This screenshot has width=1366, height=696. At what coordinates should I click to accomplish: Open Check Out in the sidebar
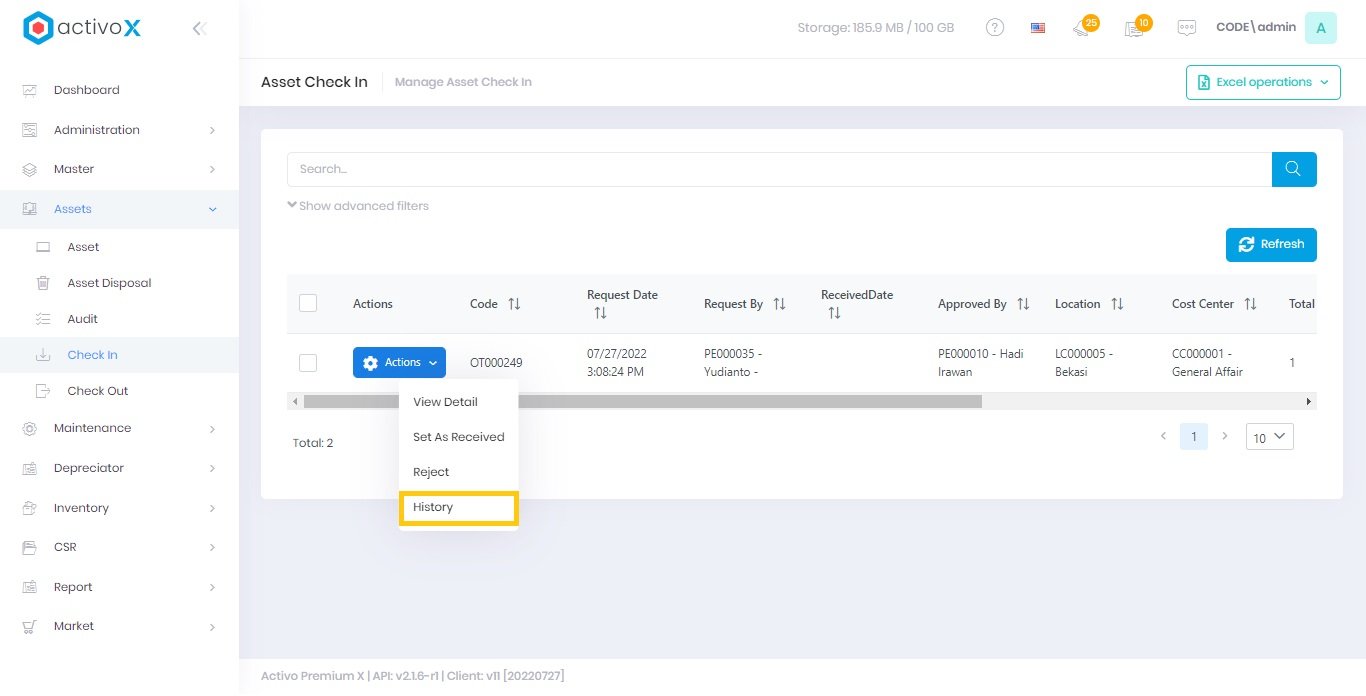pyautogui.click(x=98, y=391)
